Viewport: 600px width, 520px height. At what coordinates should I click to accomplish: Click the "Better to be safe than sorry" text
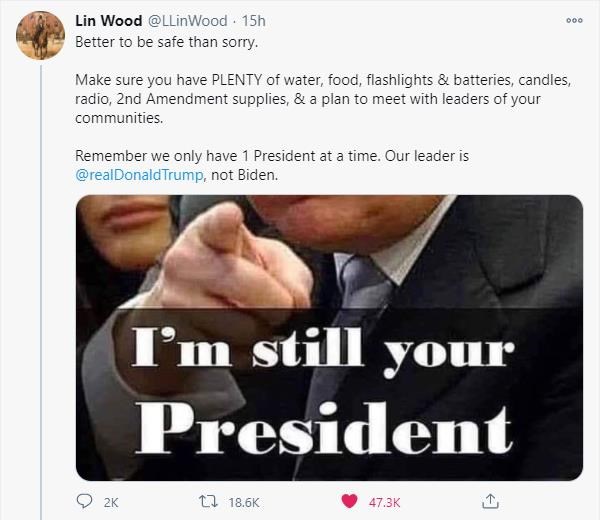coord(166,42)
